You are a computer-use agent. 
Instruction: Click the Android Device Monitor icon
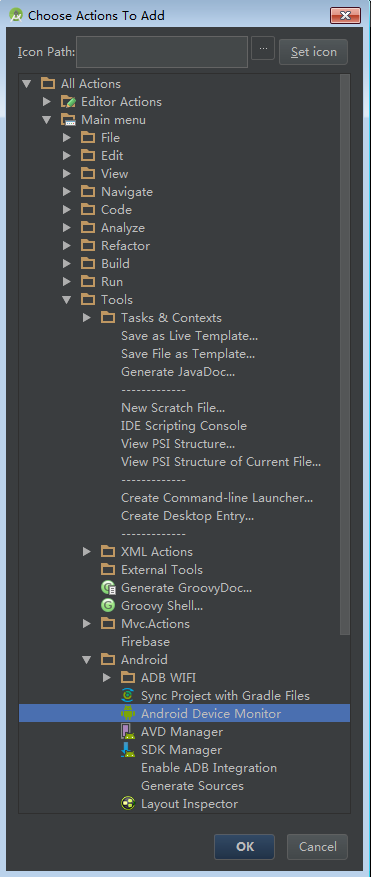click(x=128, y=713)
